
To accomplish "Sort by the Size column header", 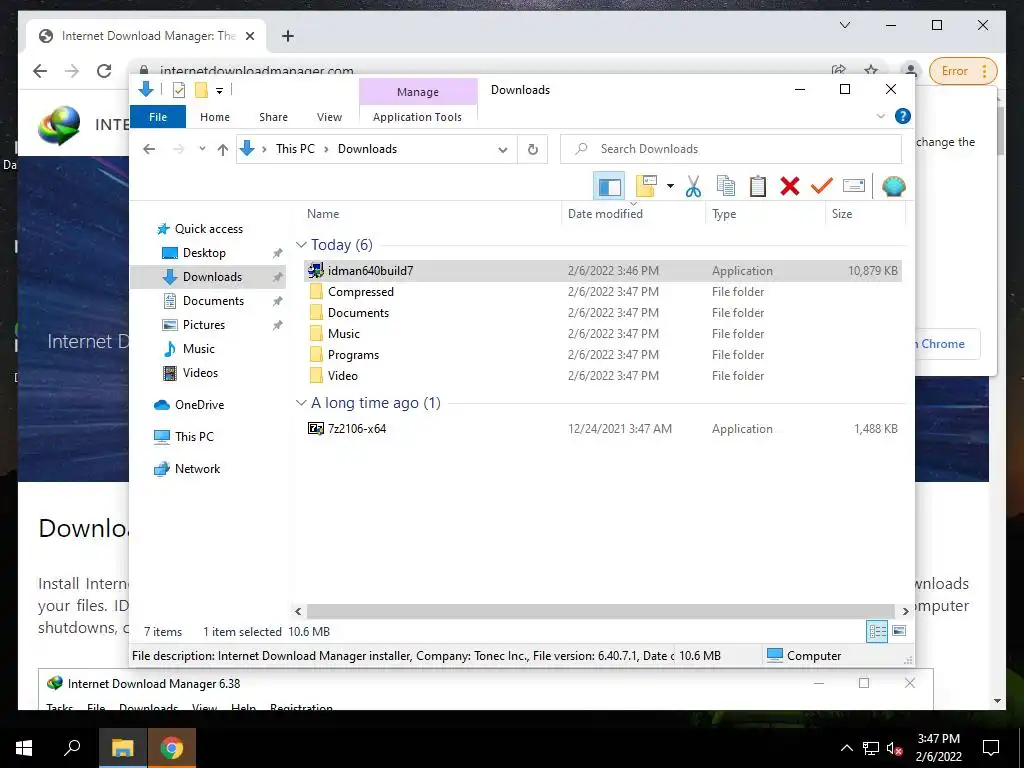I will [x=842, y=214].
